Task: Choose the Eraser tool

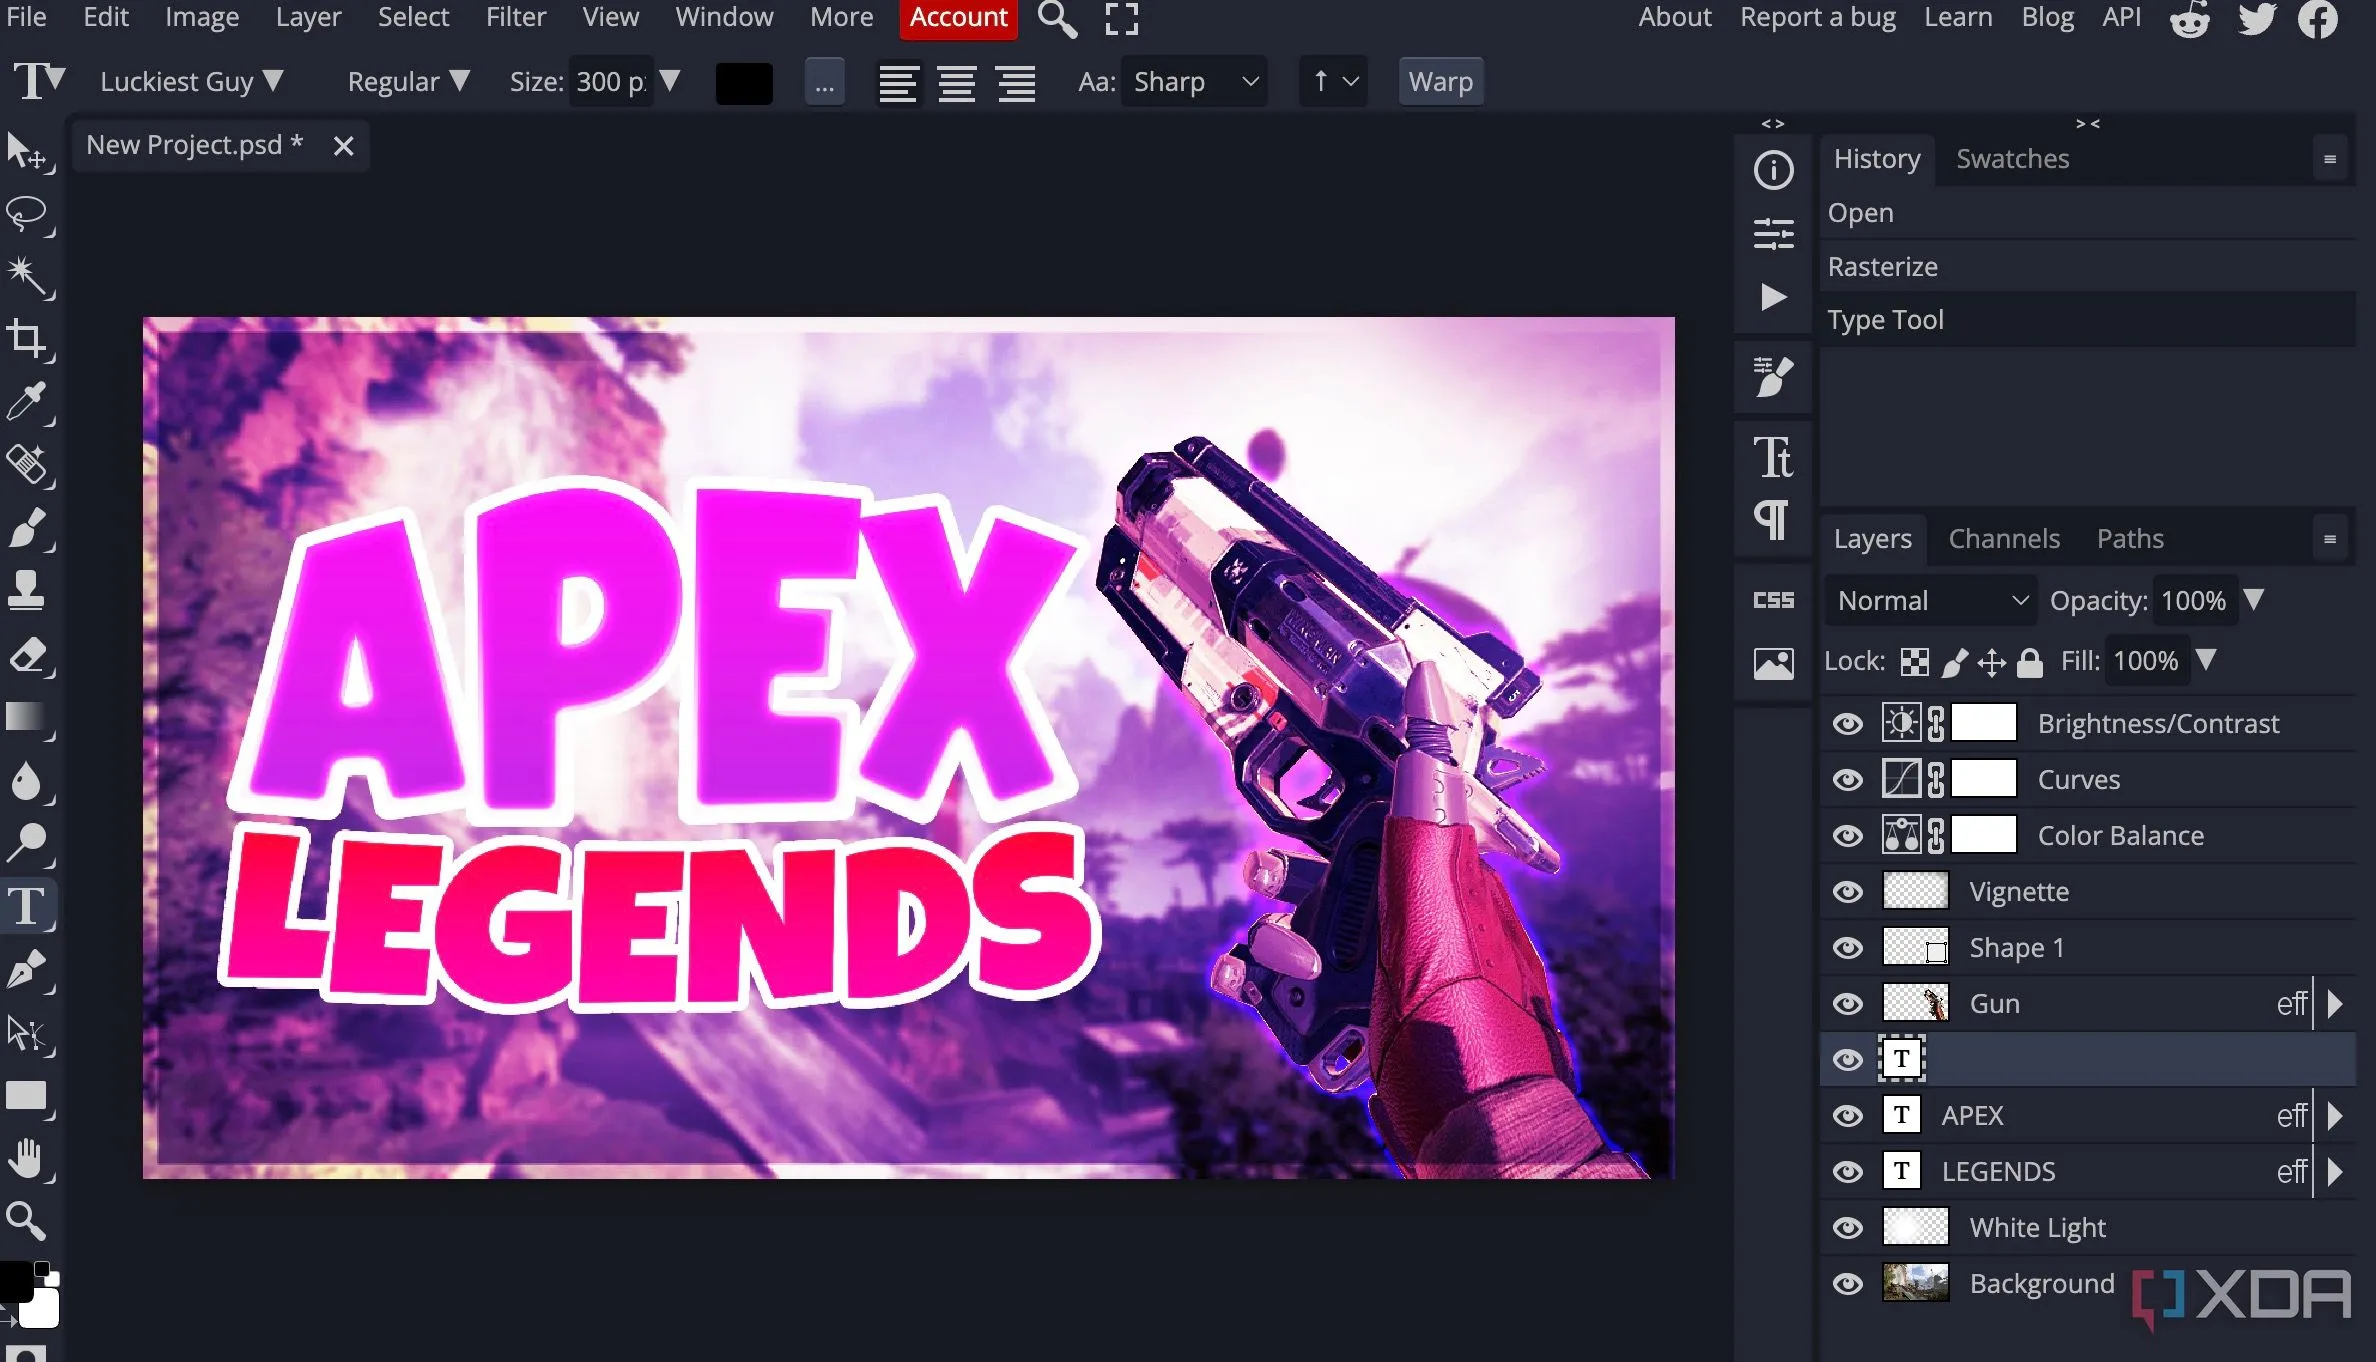Action: pyautogui.click(x=26, y=656)
